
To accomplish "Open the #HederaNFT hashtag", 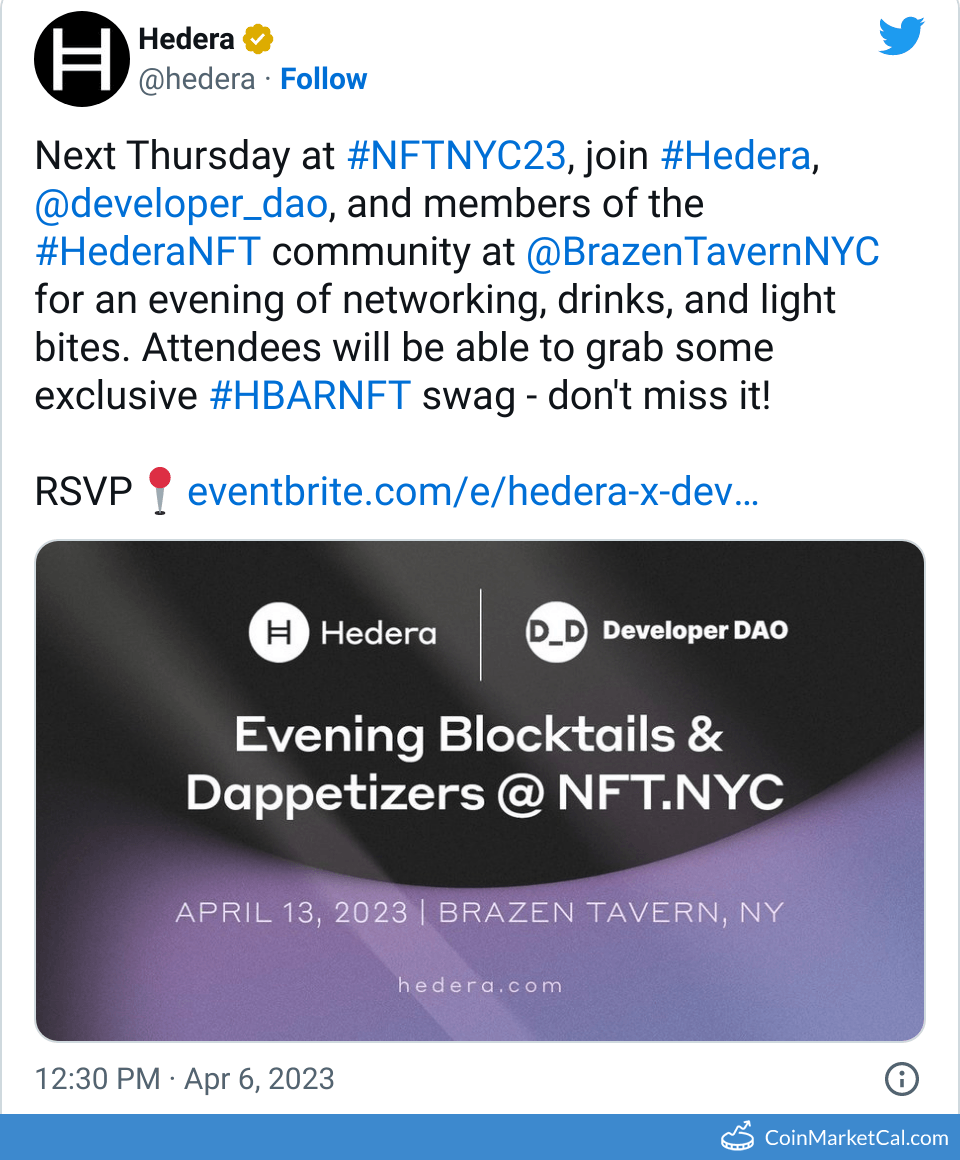I will (x=148, y=252).
